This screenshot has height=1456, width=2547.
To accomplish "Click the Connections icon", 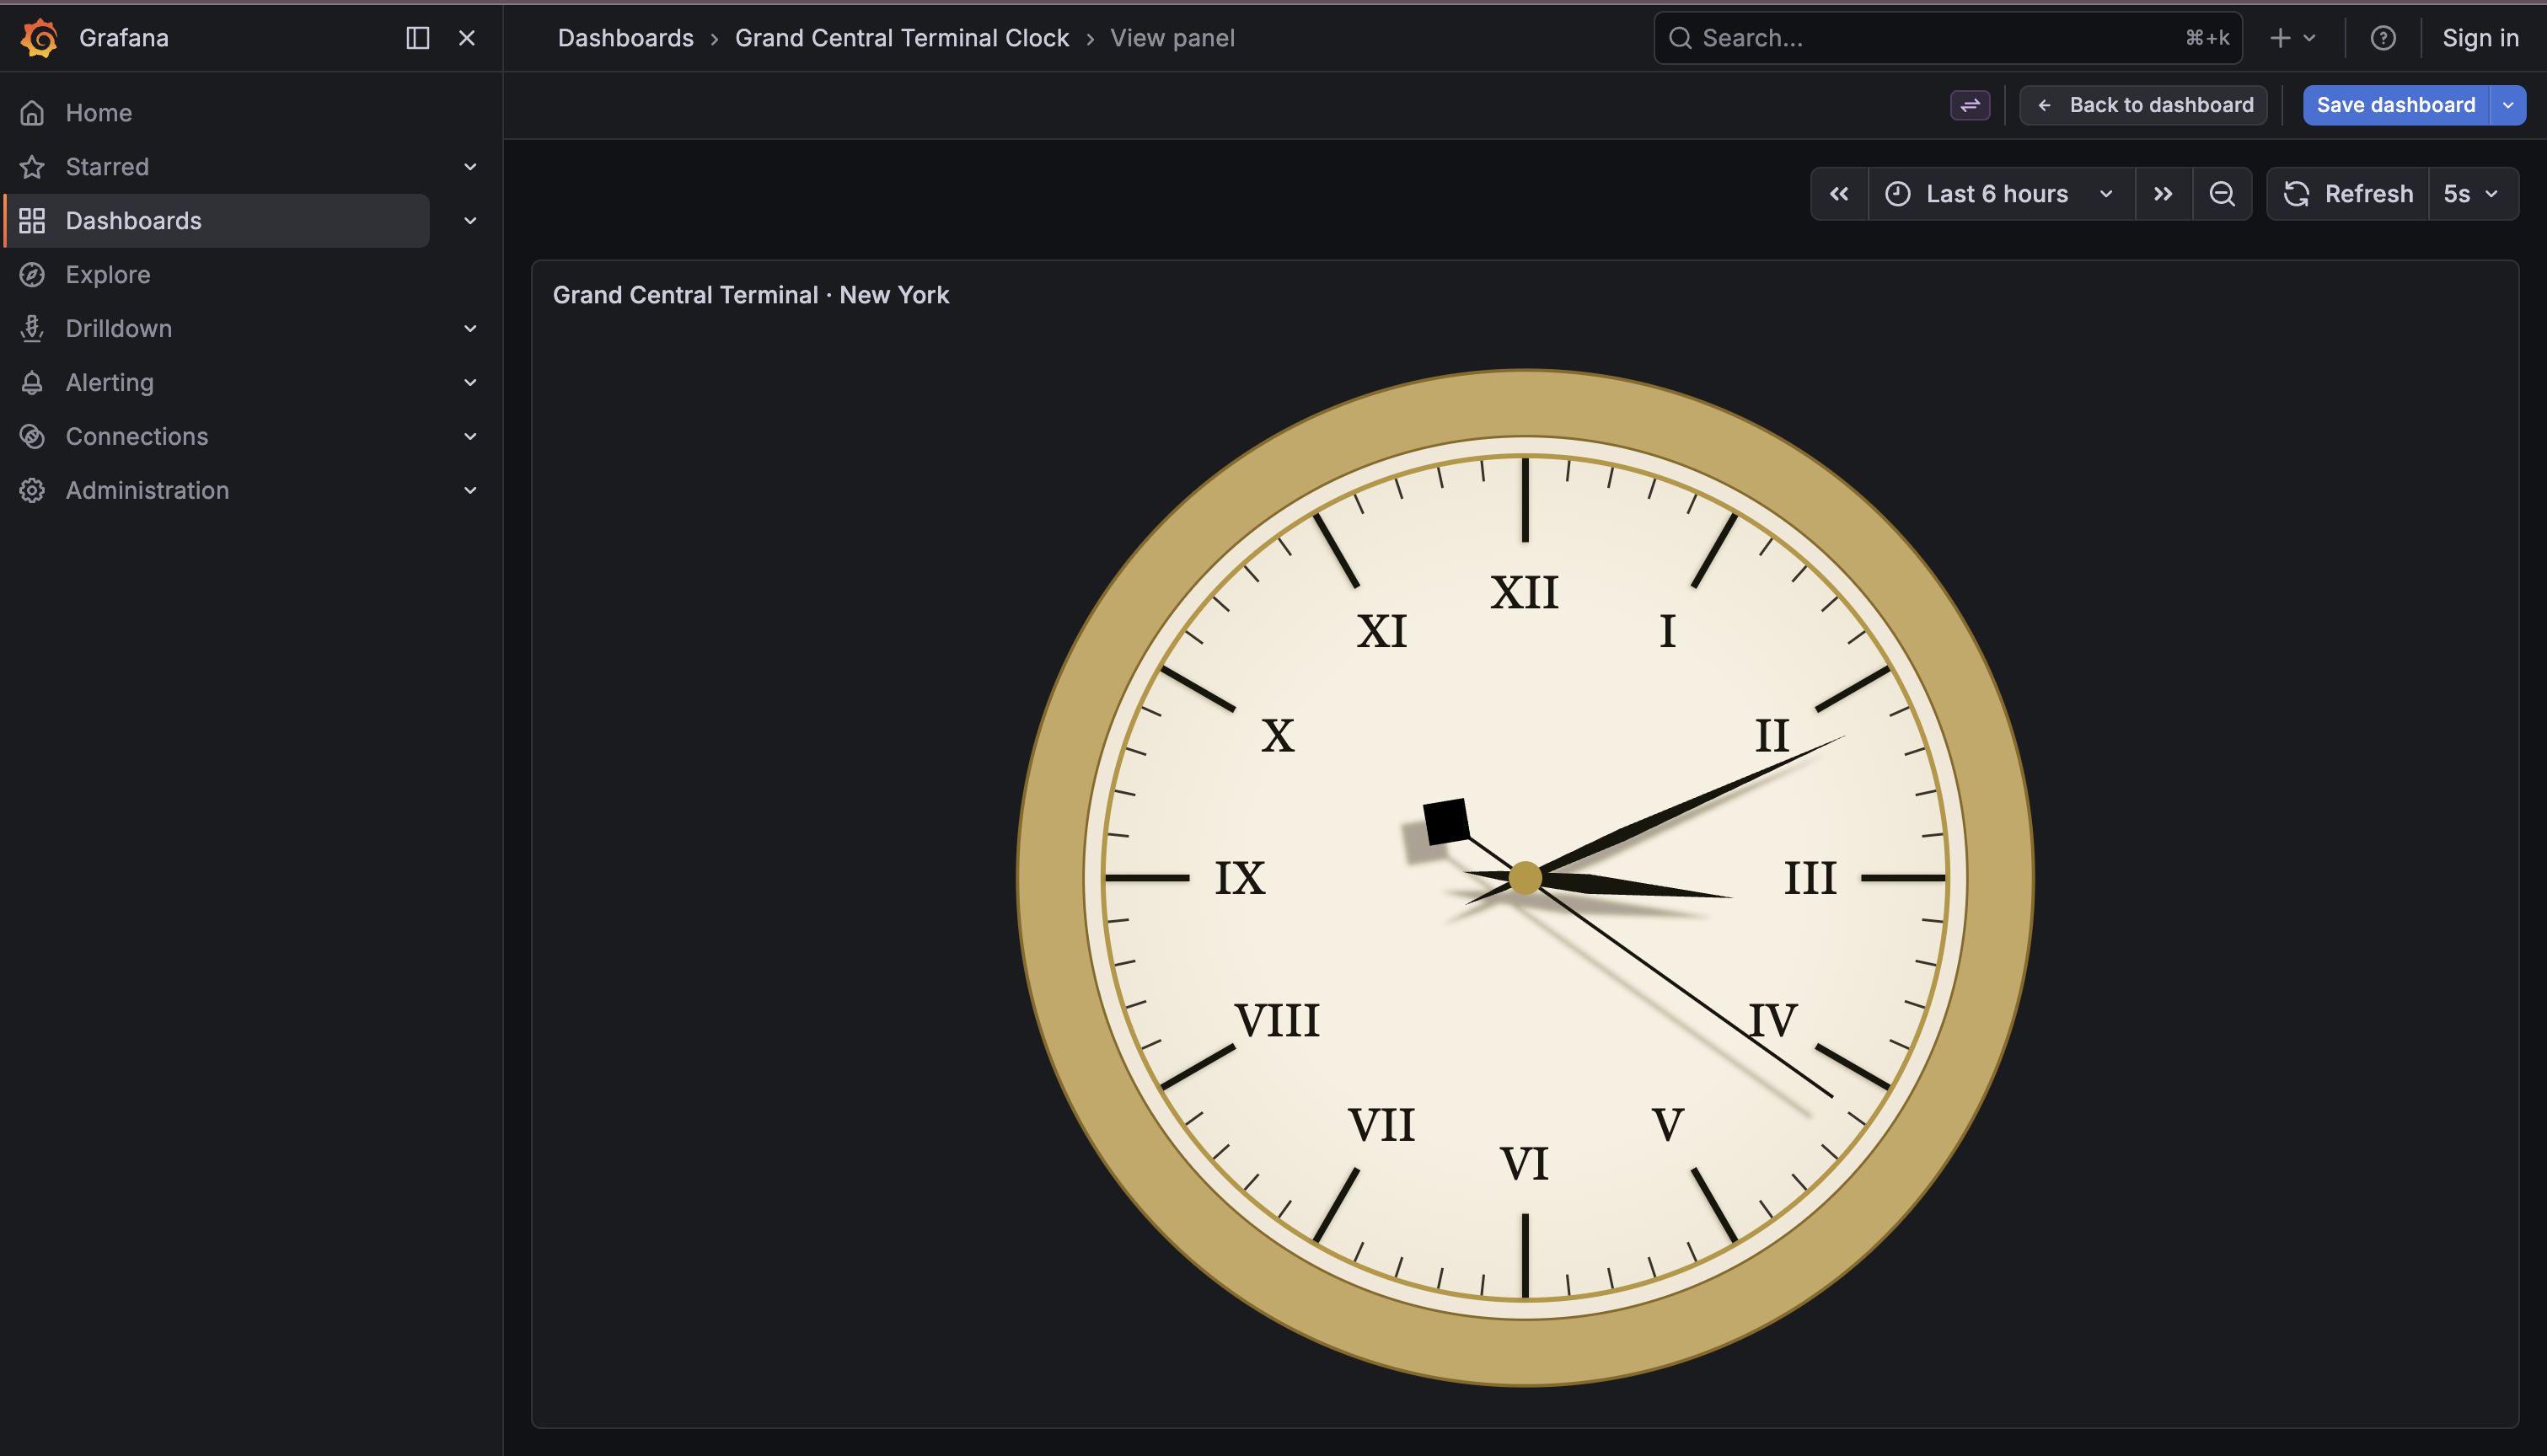I will tap(32, 437).
